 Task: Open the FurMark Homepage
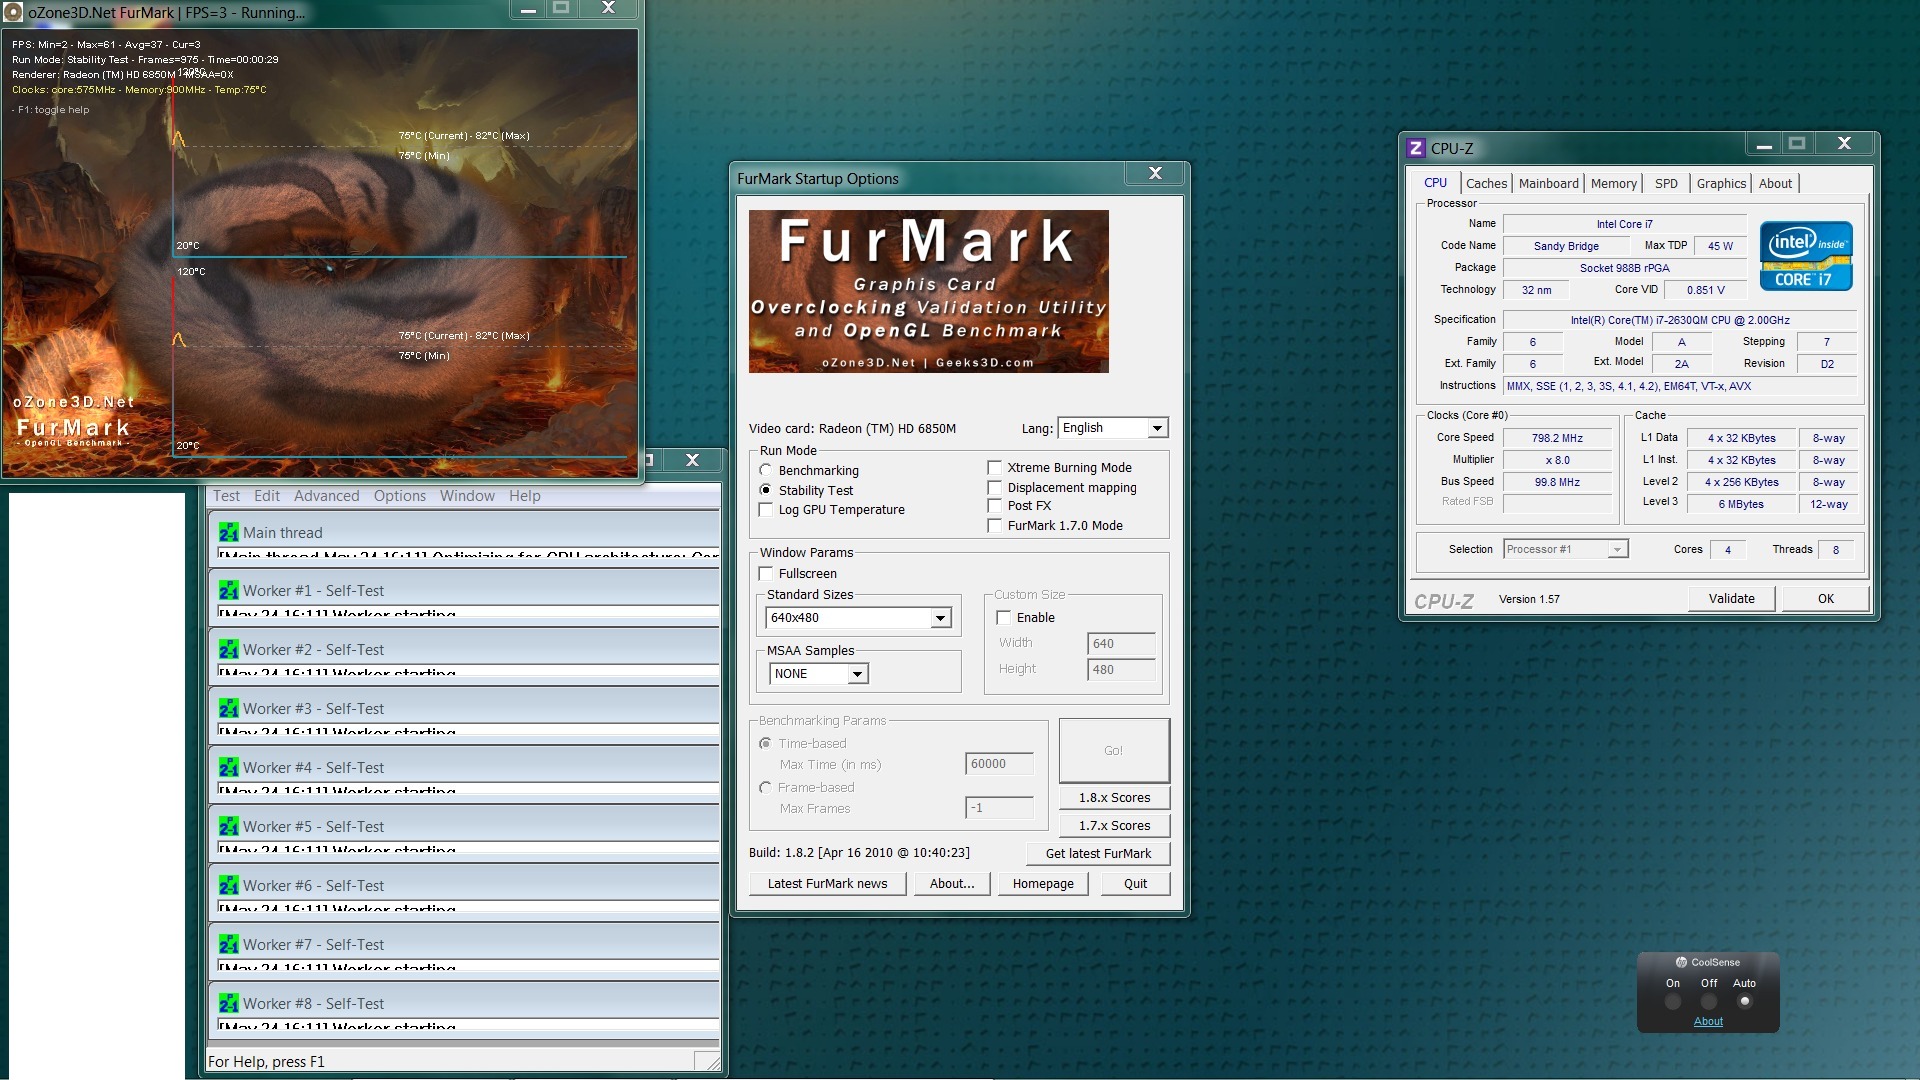pyautogui.click(x=1043, y=884)
